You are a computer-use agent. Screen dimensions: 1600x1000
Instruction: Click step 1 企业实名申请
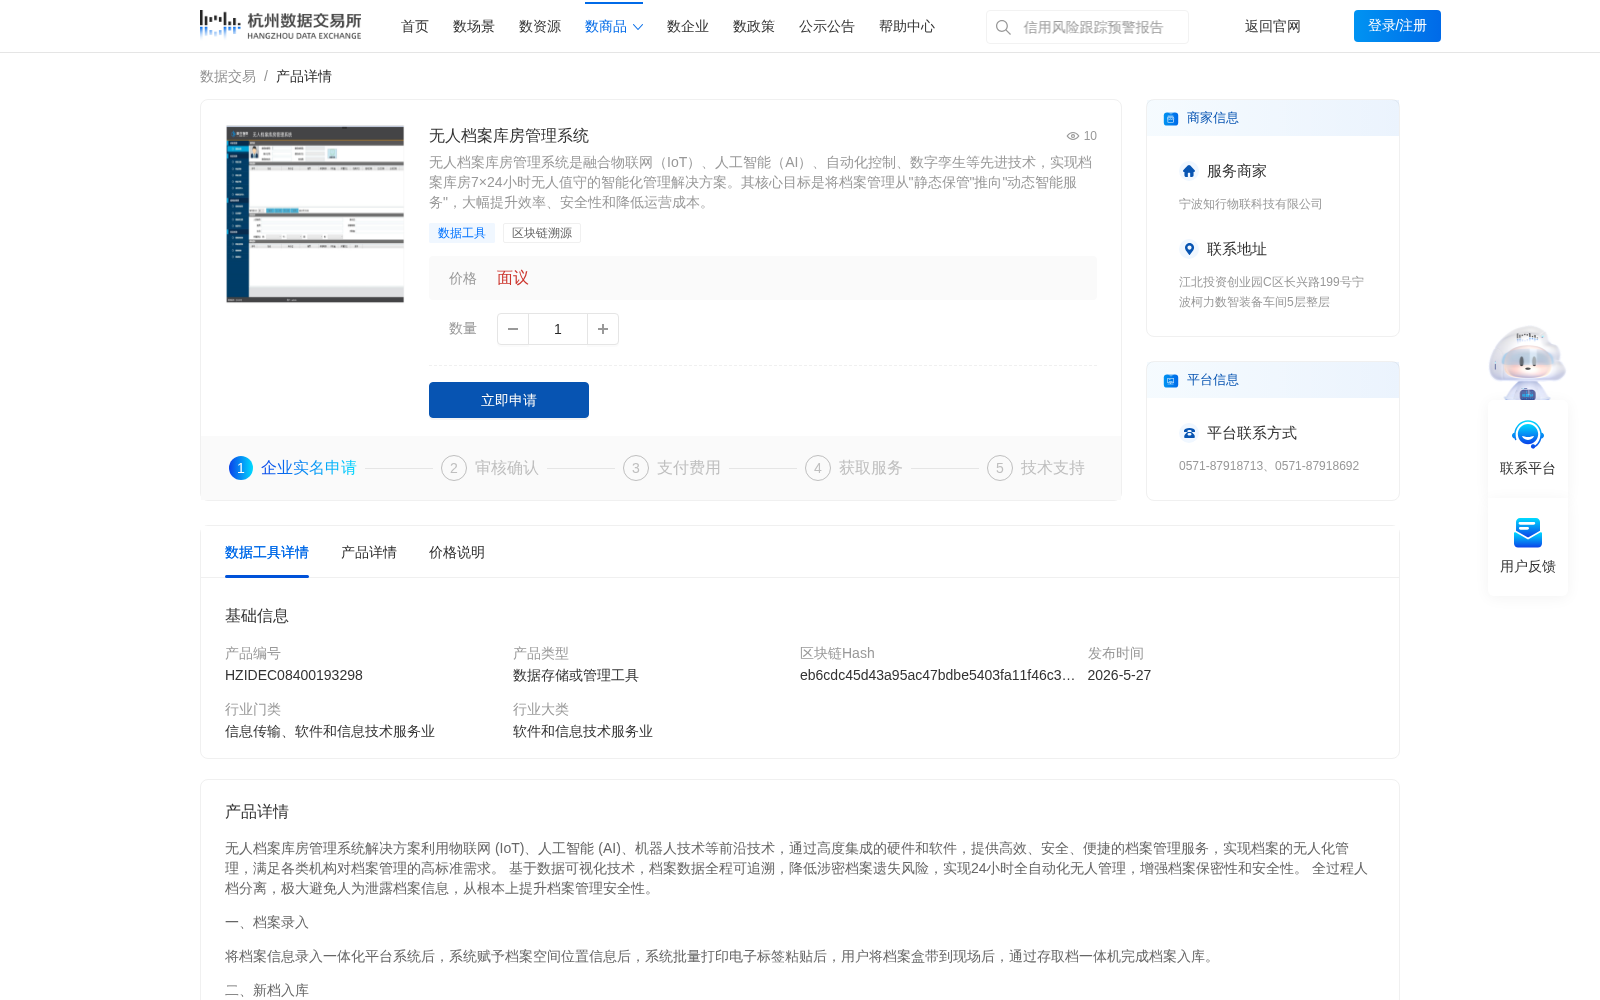293,468
